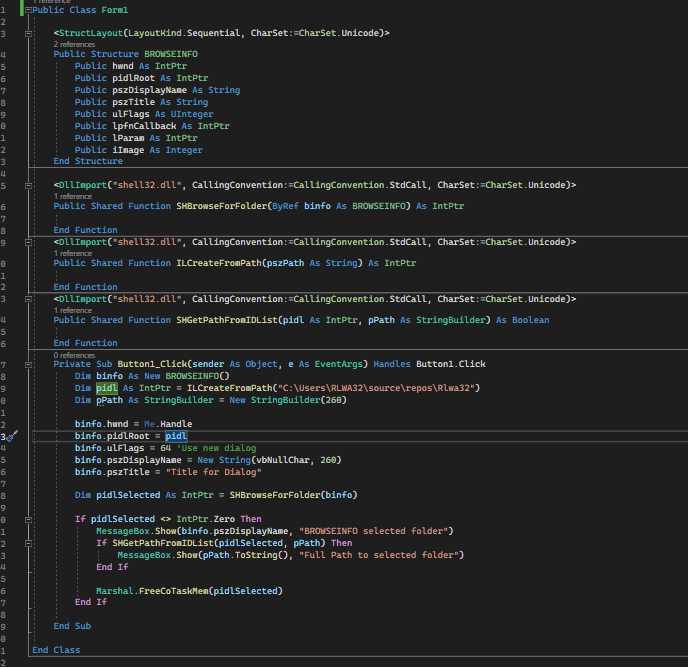Click 'binfo' in 'Dim binfo As New BROWSEINFO()'
The image size is (688, 667).
109,376
